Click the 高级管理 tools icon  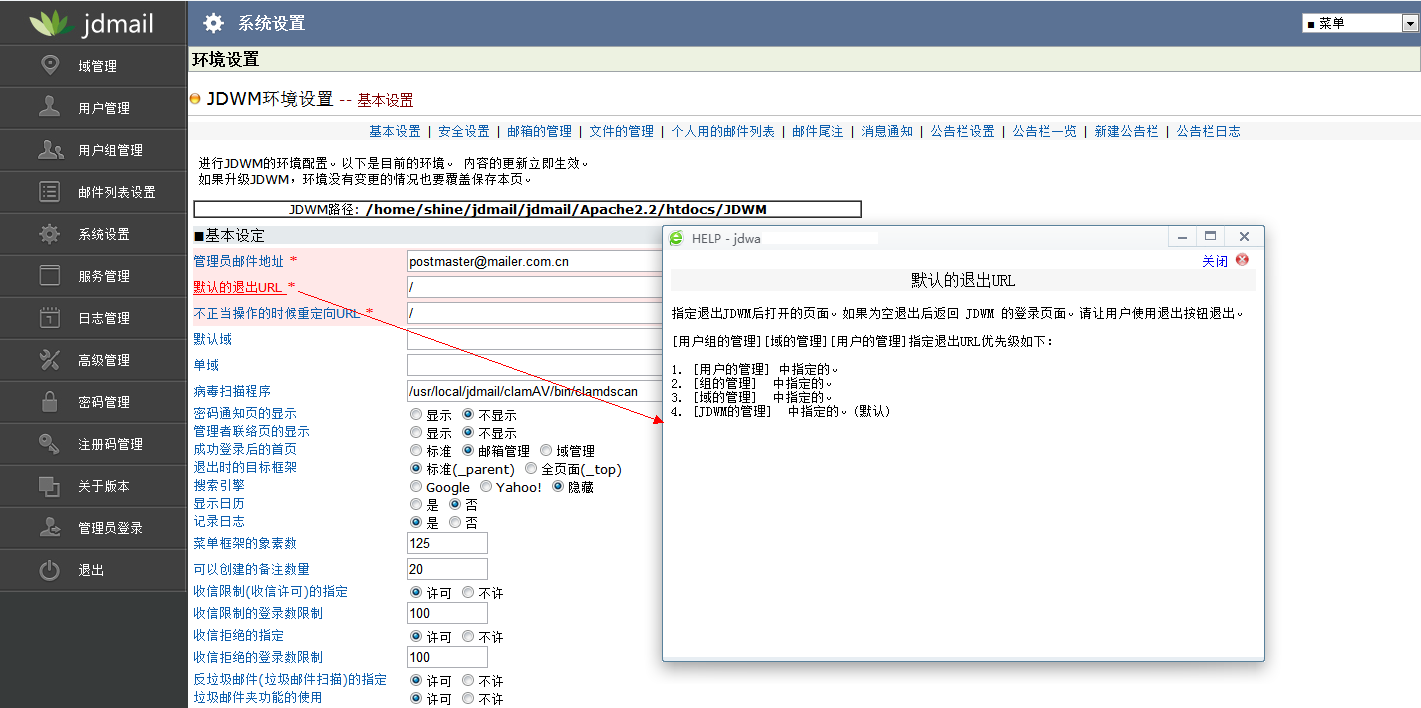click(49, 359)
